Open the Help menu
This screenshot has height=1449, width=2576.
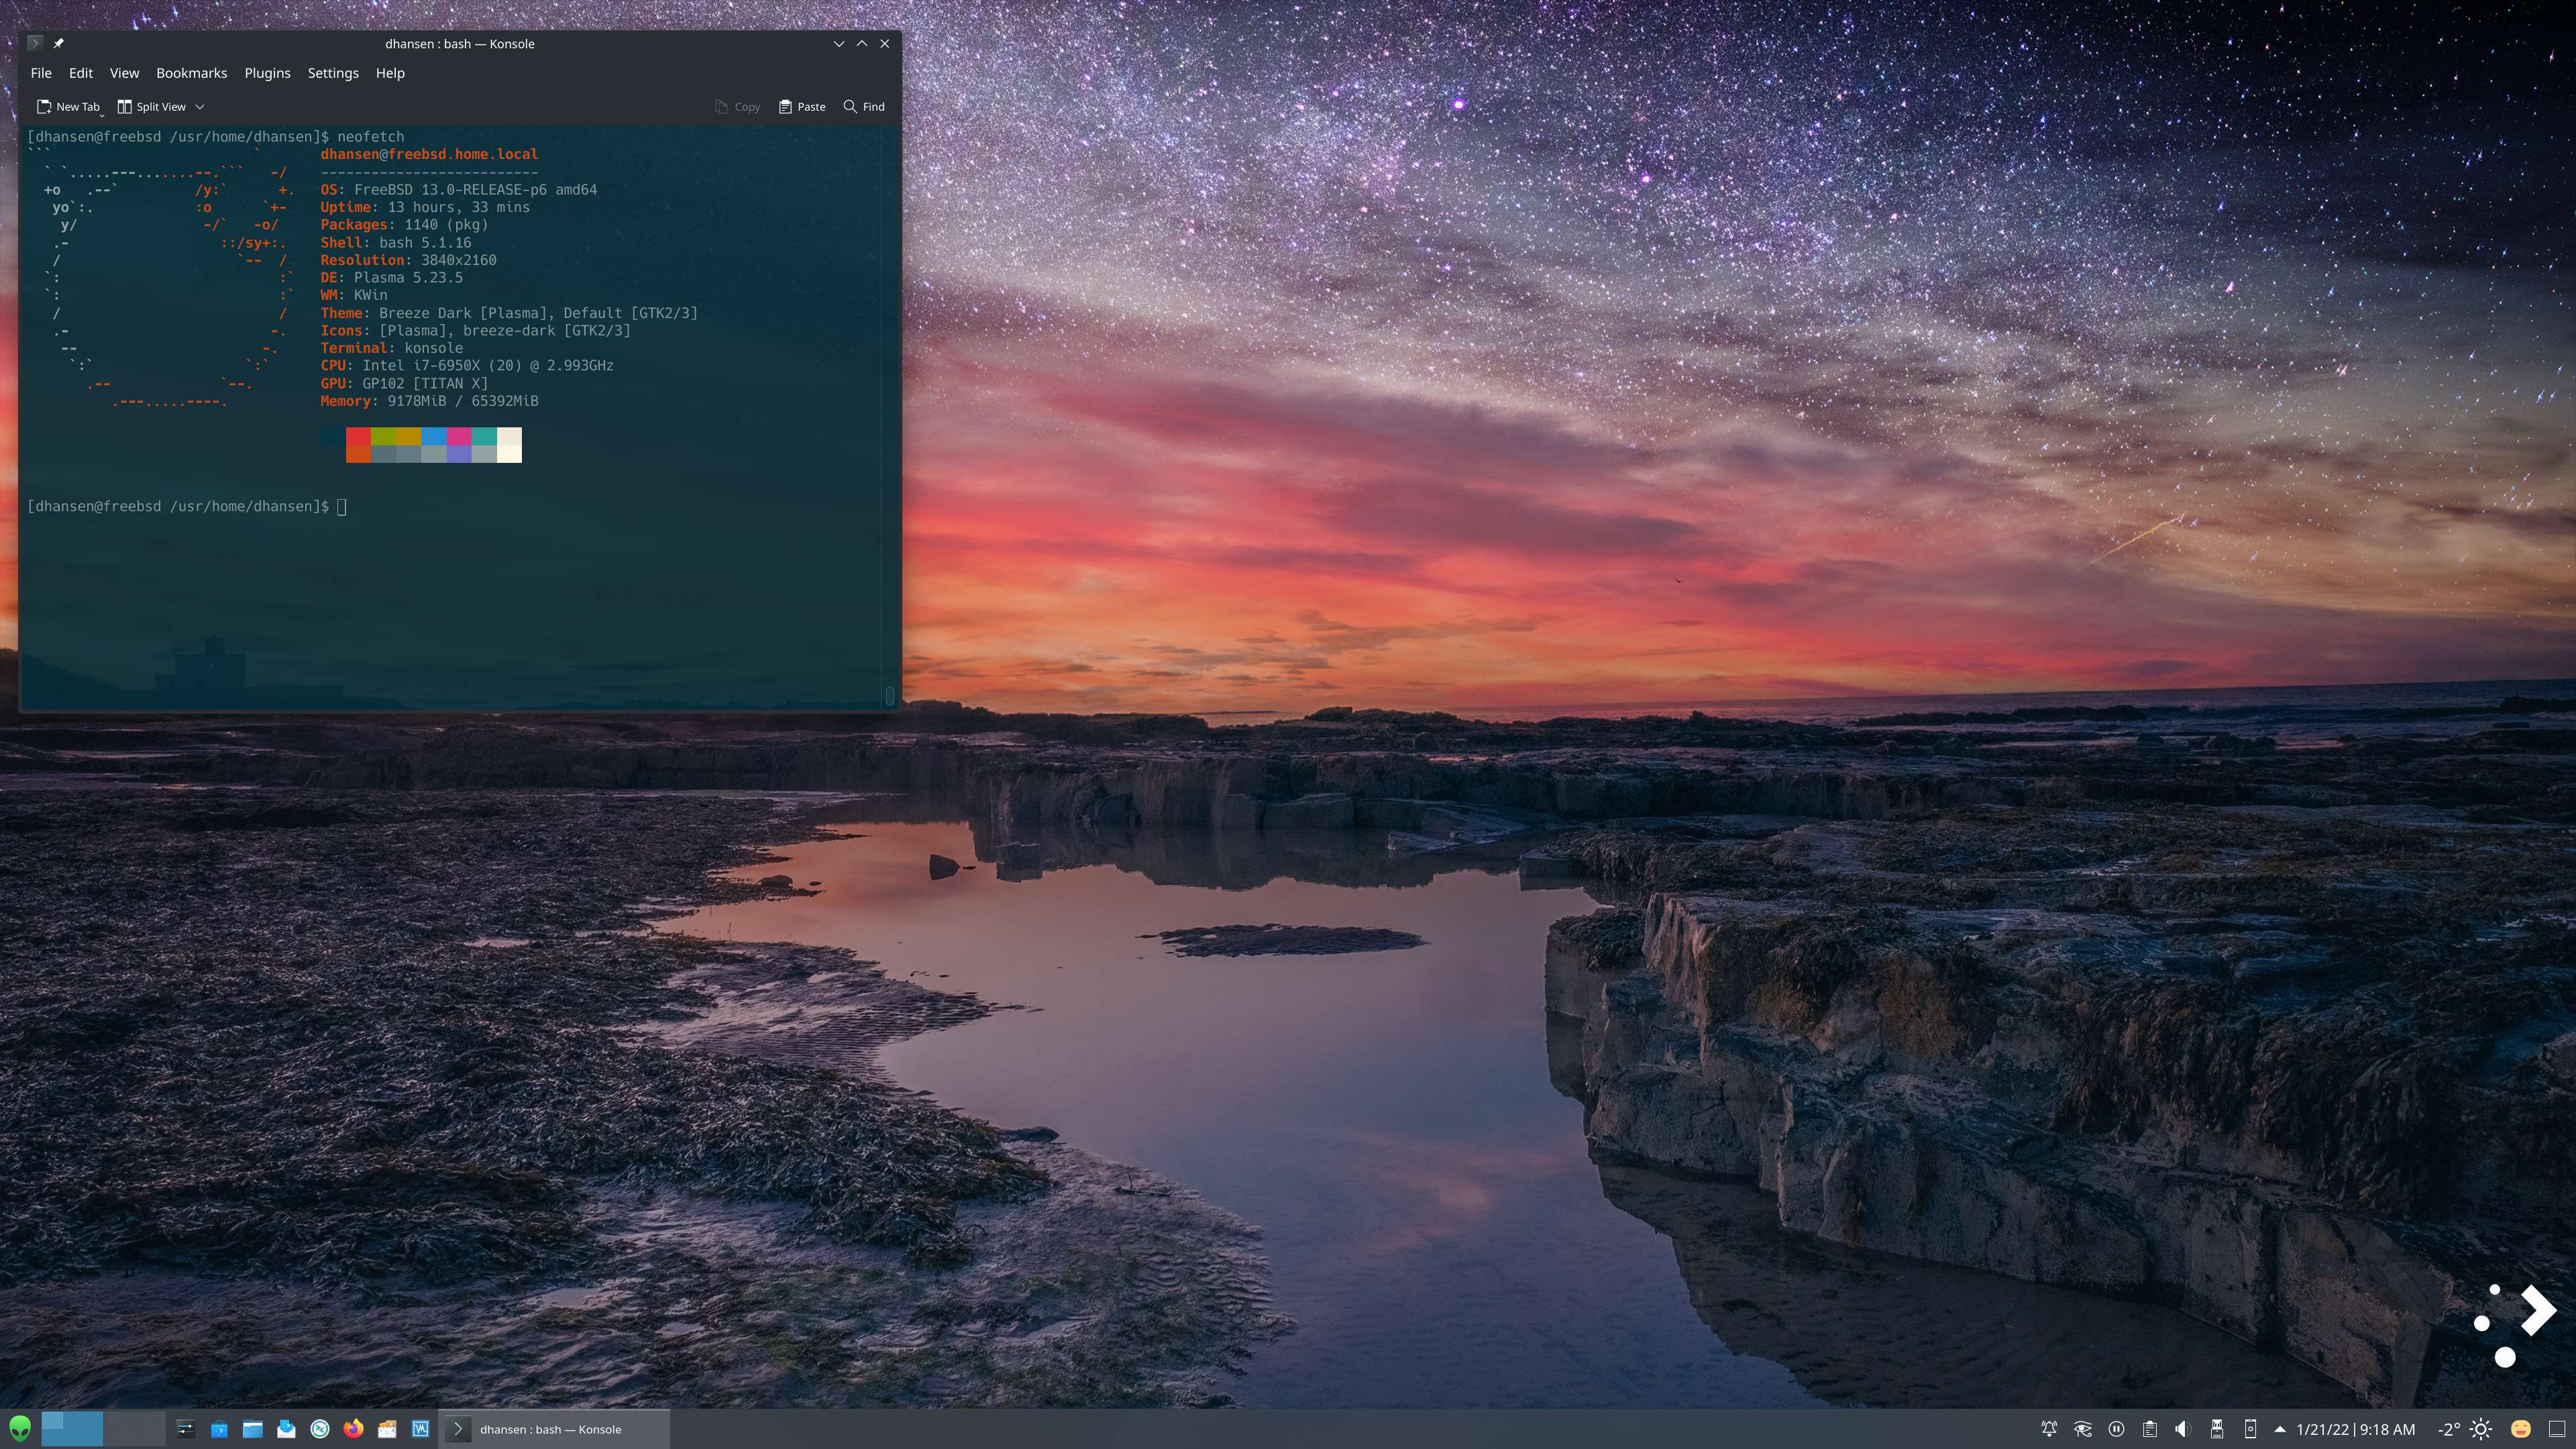pyautogui.click(x=390, y=73)
